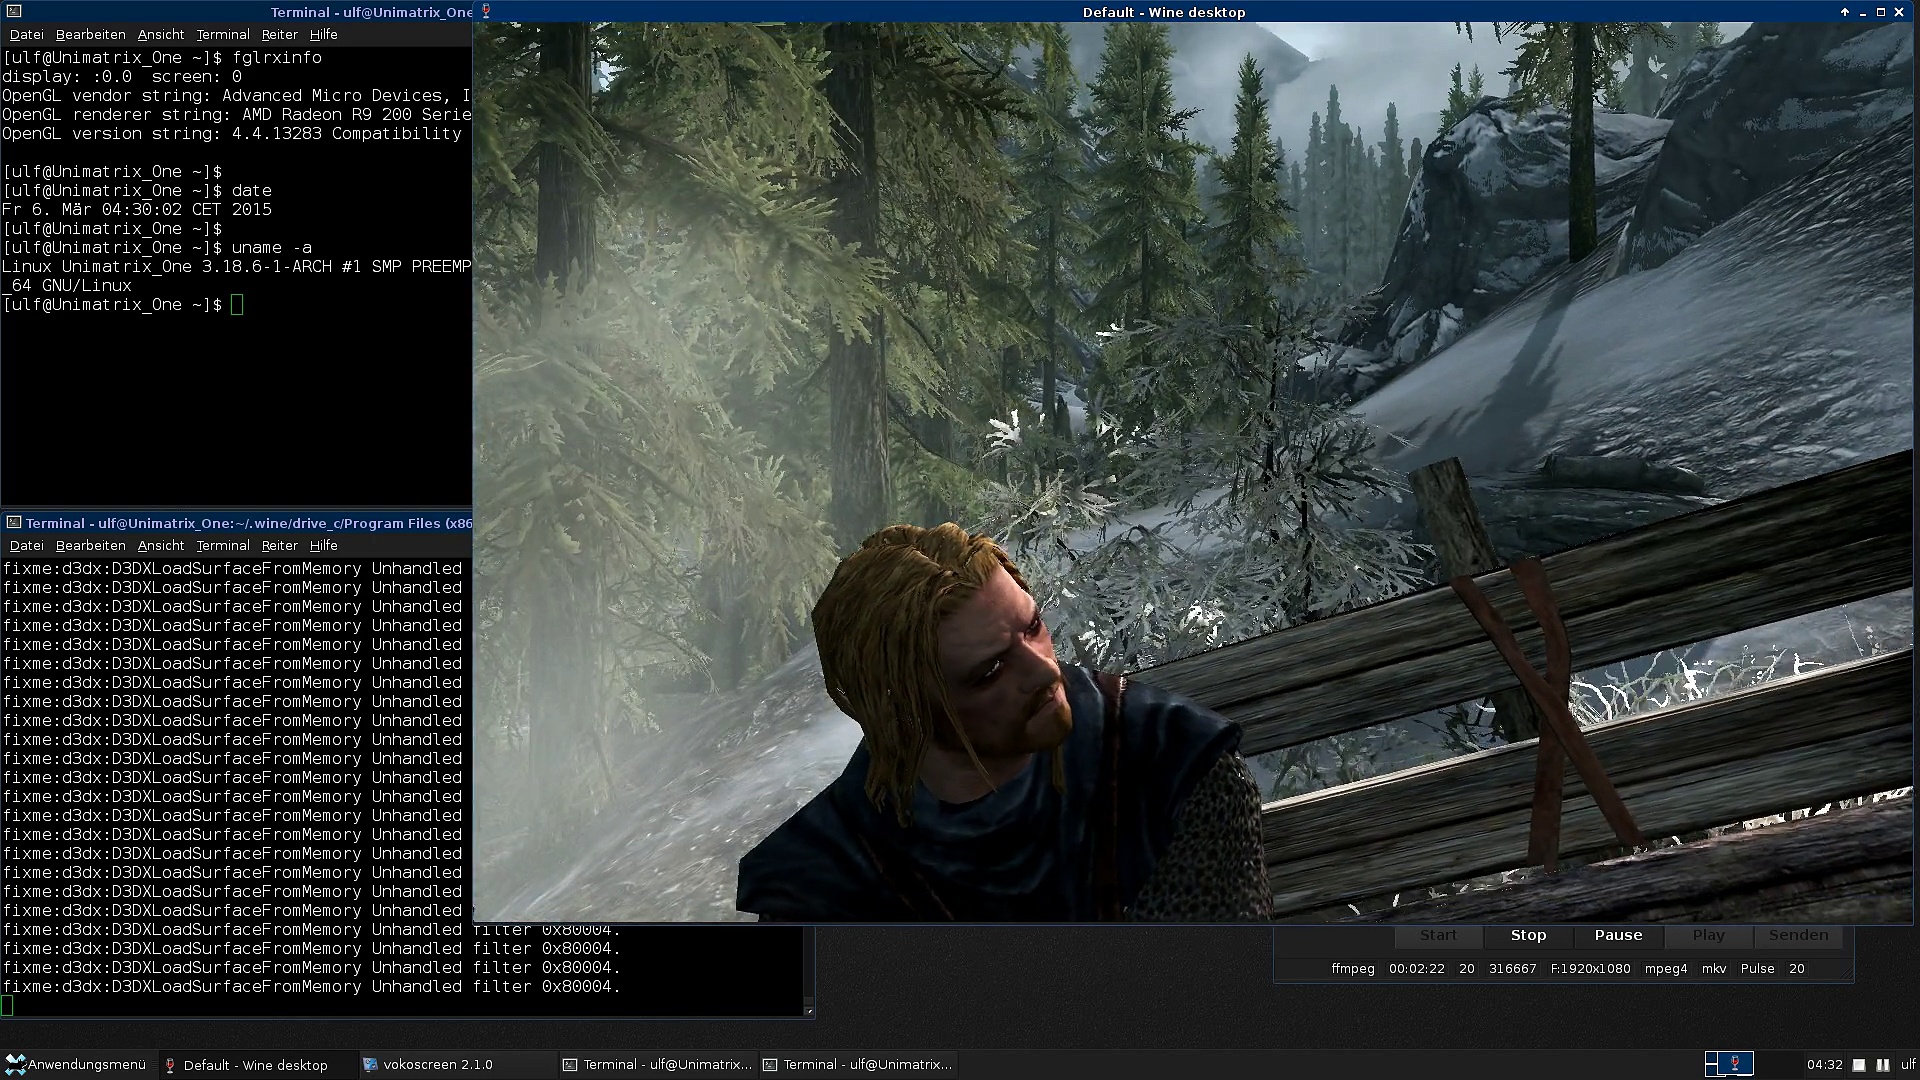
Task: Click the wine glass icon in Wine titlebar
Action: [x=486, y=12]
